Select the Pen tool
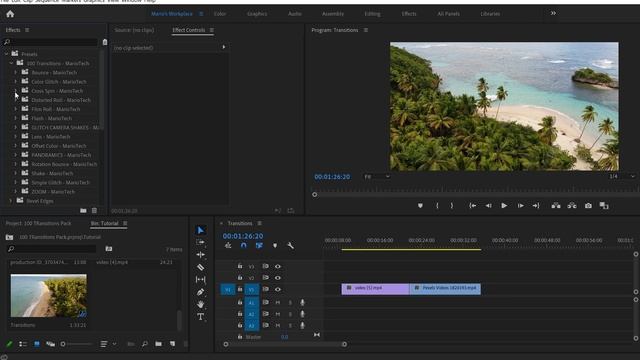Screen dimensions: 640x360 pos(200,292)
